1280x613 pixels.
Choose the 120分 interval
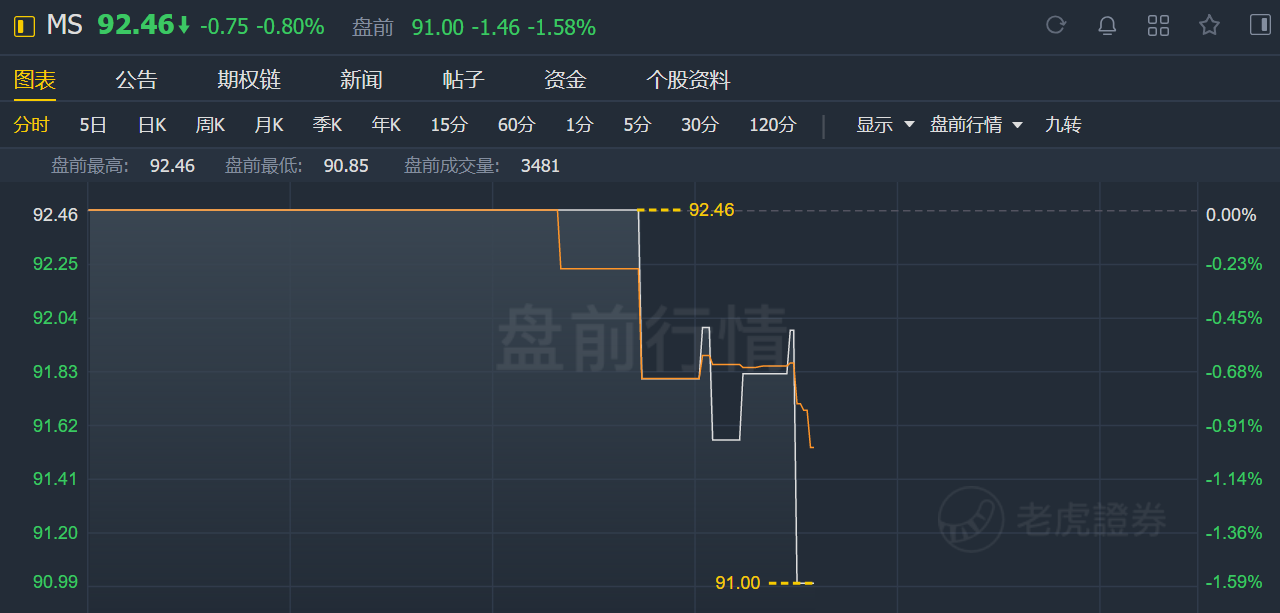(x=773, y=125)
